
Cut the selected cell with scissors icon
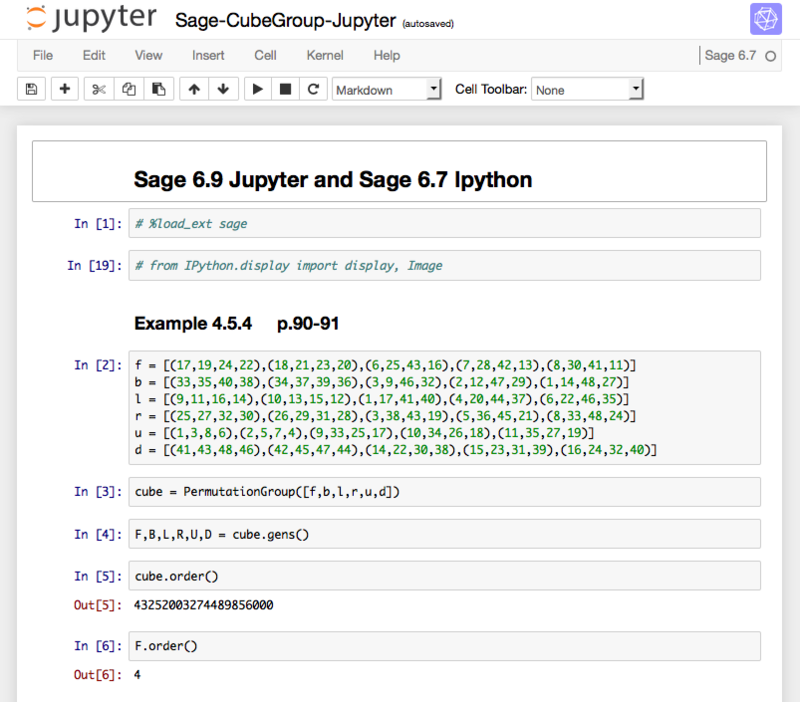pyautogui.click(x=99, y=89)
